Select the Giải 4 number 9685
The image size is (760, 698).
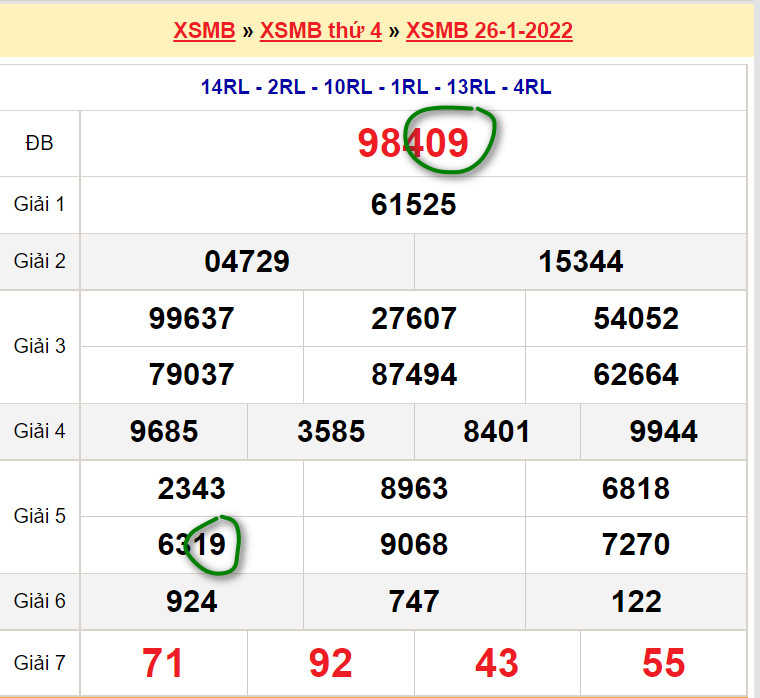(164, 432)
